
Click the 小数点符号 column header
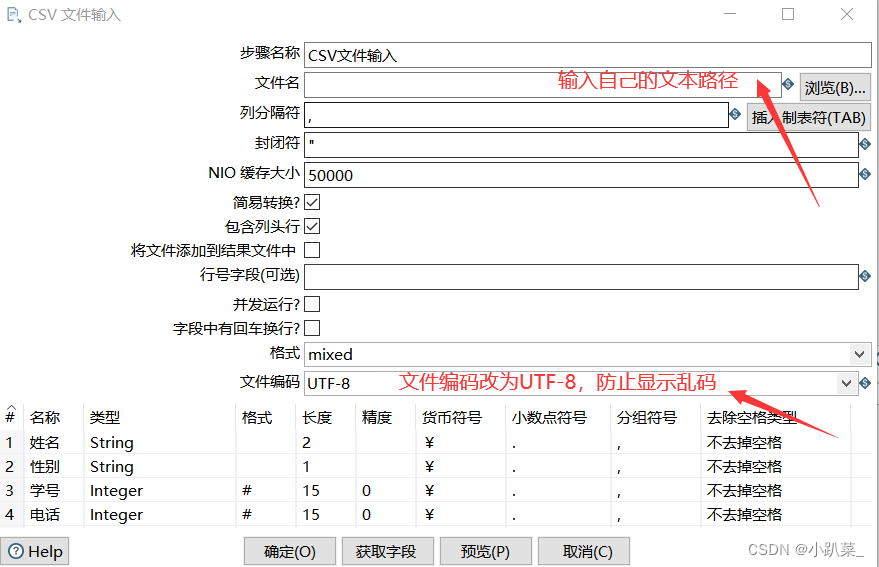tap(558, 417)
